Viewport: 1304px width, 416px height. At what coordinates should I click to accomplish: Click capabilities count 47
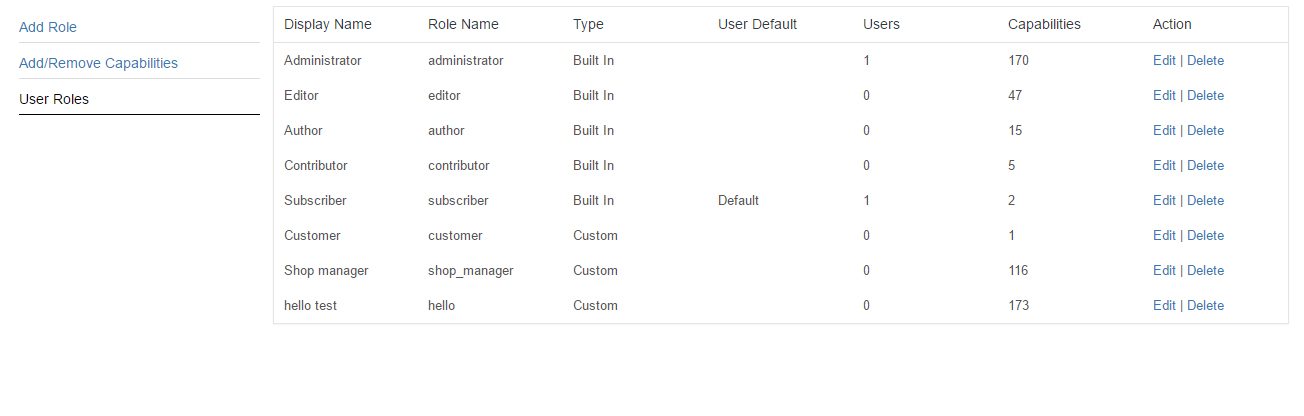click(x=1015, y=95)
